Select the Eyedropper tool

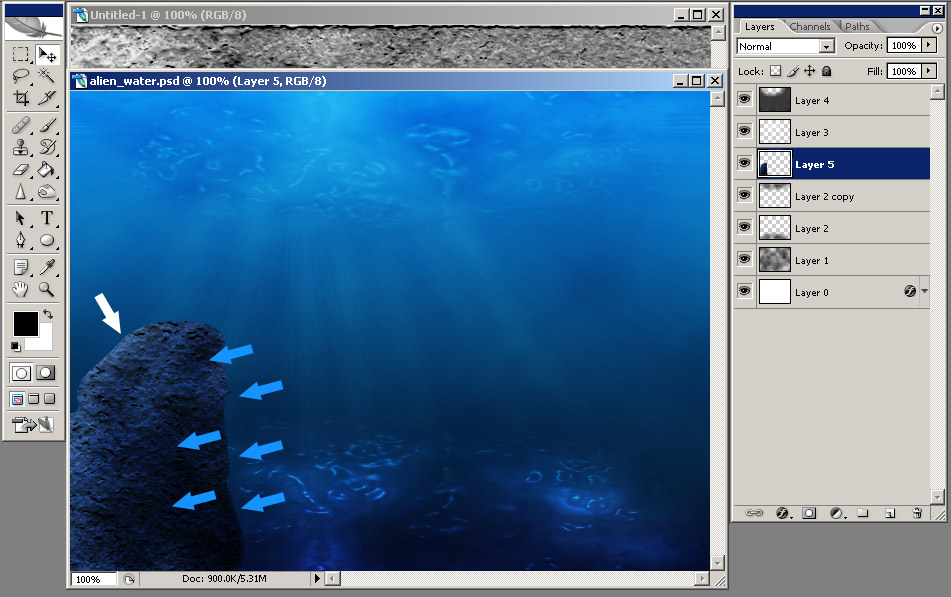pos(47,266)
